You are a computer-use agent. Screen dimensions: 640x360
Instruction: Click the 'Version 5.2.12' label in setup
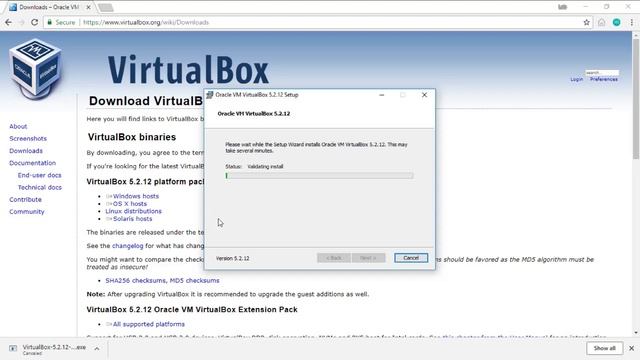point(233,258)
